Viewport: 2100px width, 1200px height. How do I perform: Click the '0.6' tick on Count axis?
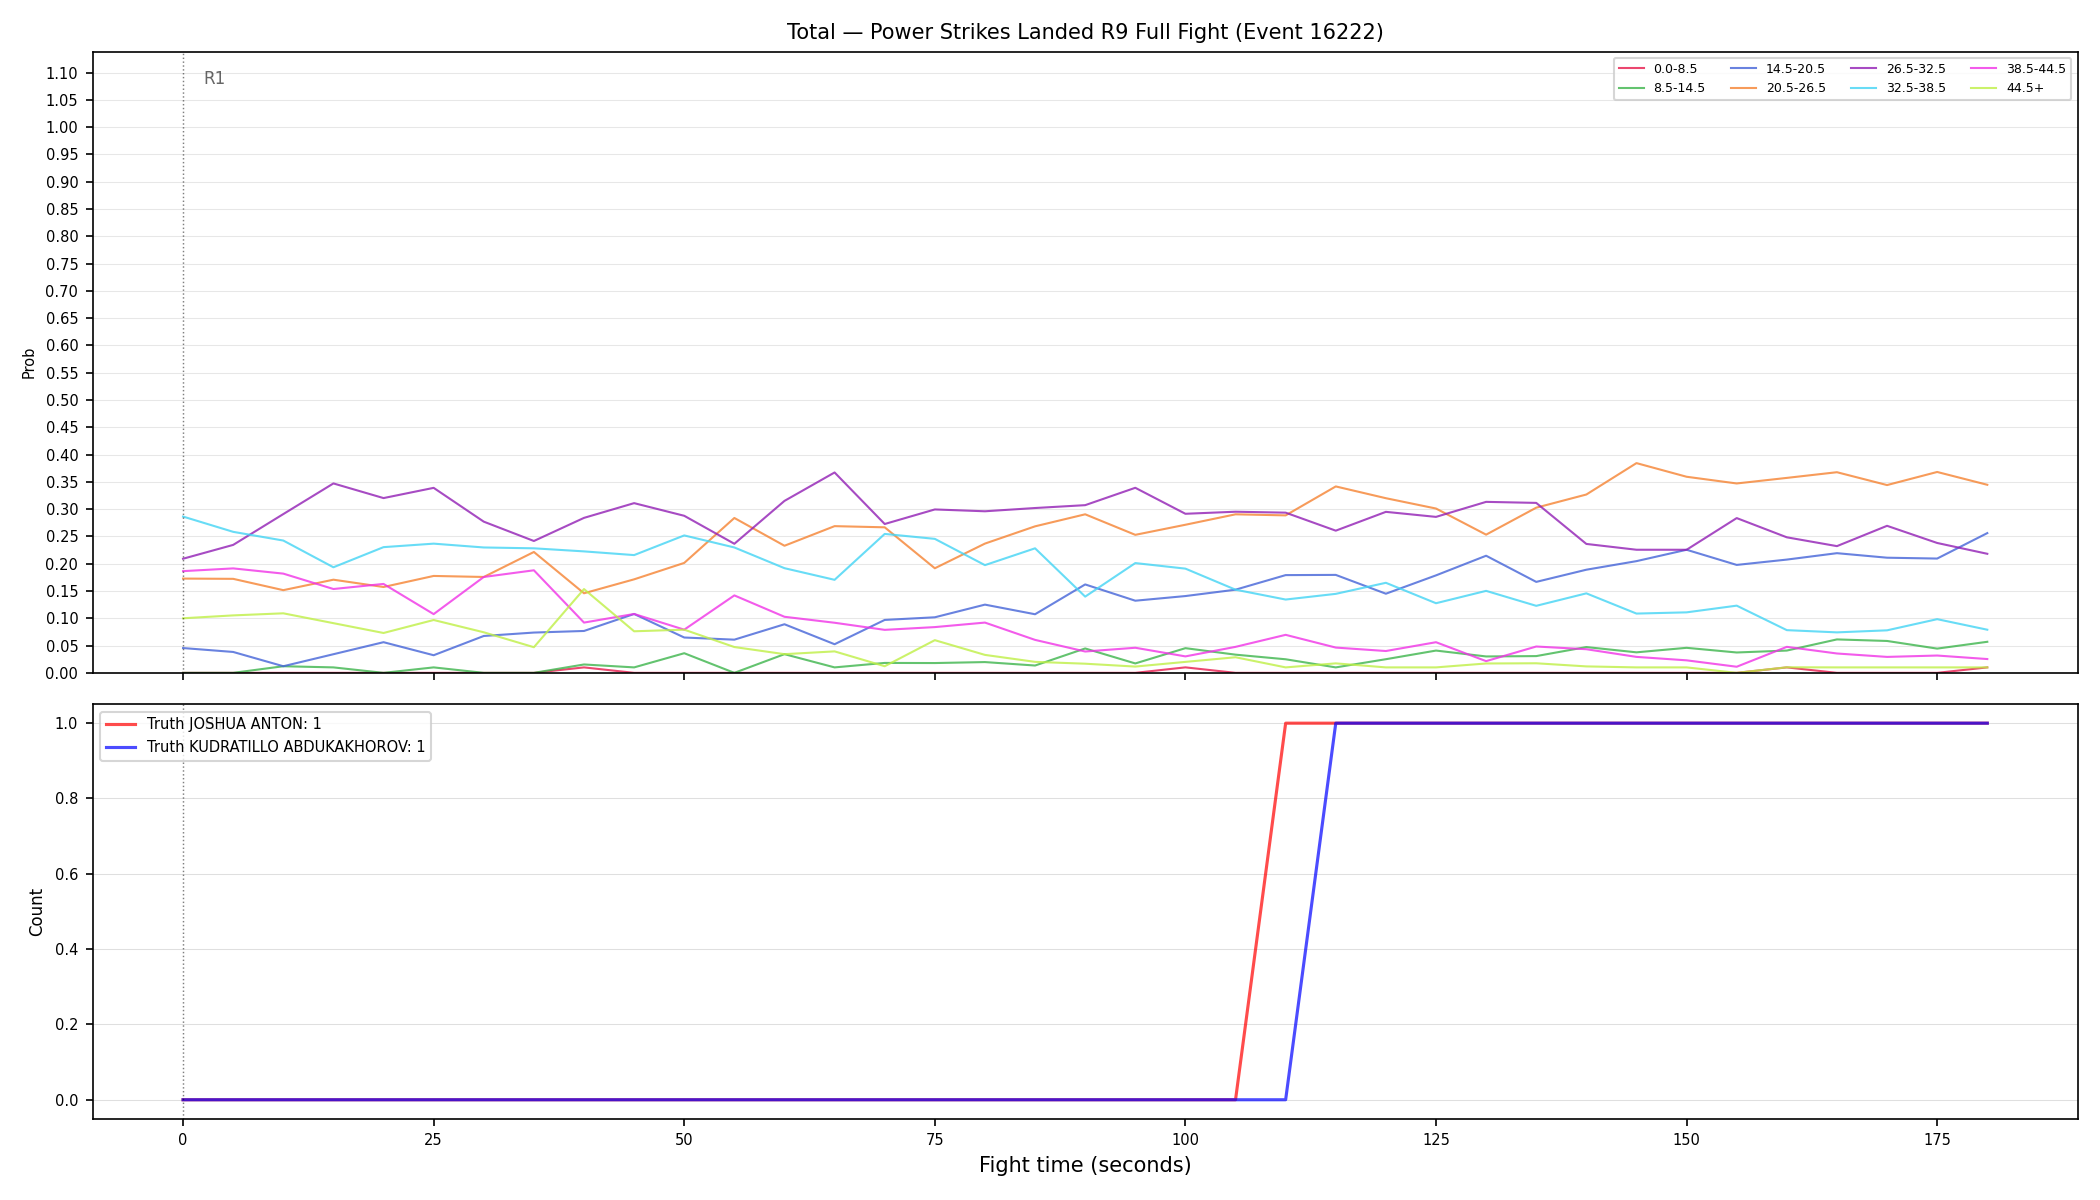[67, 874]
